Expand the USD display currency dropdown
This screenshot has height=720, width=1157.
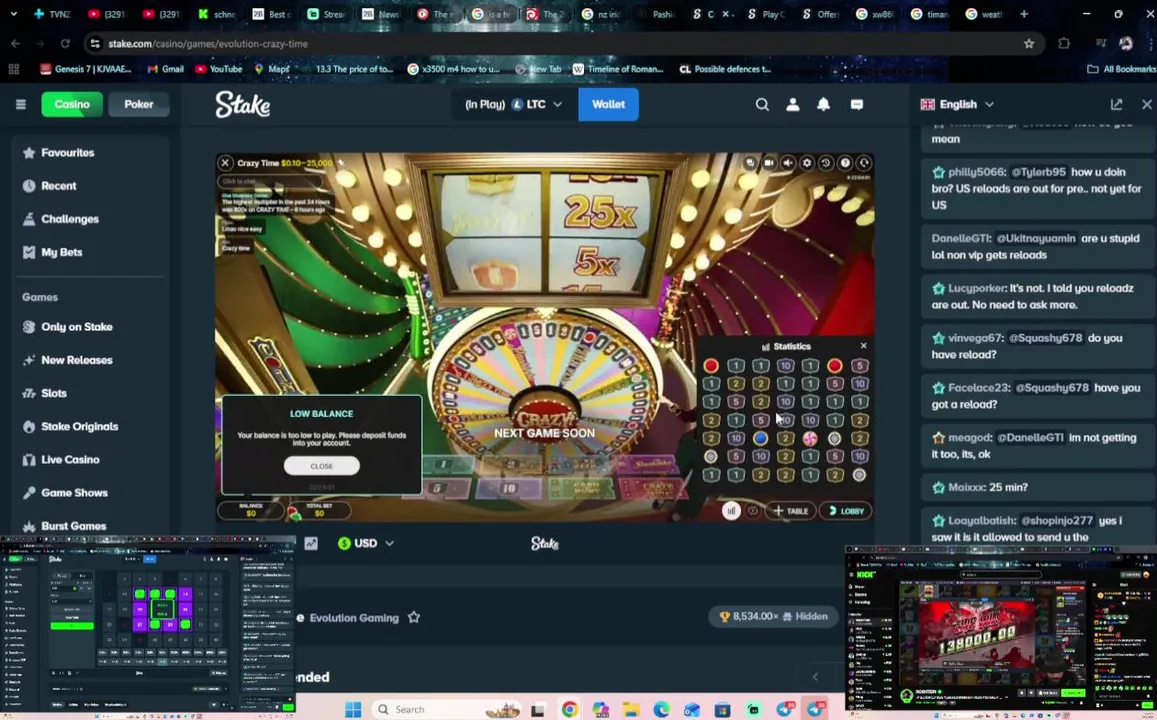[x=366, y=543]
